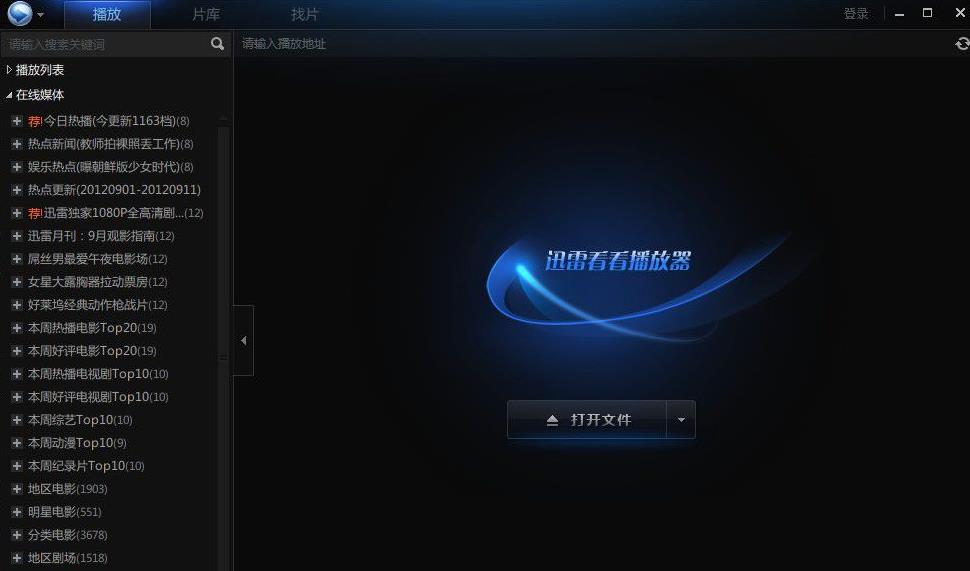Open the Xunlei Kankan logo main menu

pyautogui.click(x=20, y=13)
